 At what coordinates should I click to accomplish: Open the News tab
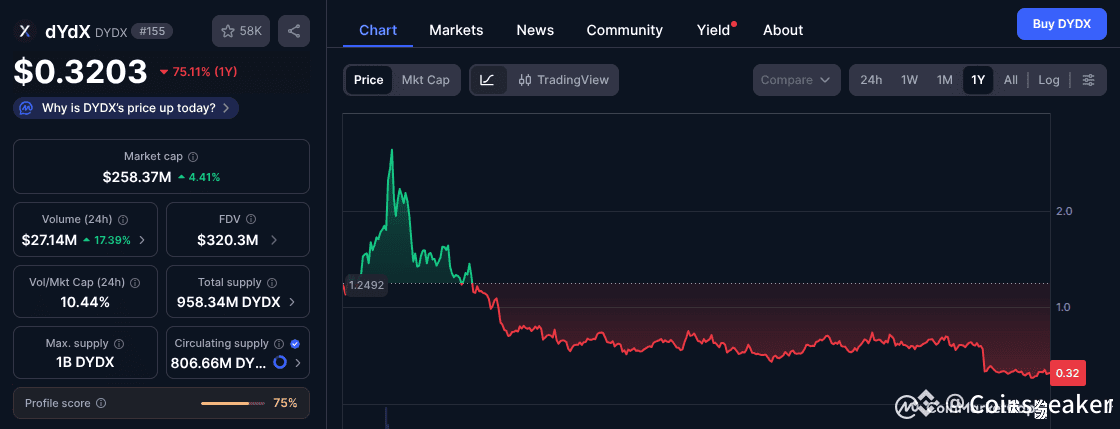[535, 30]
